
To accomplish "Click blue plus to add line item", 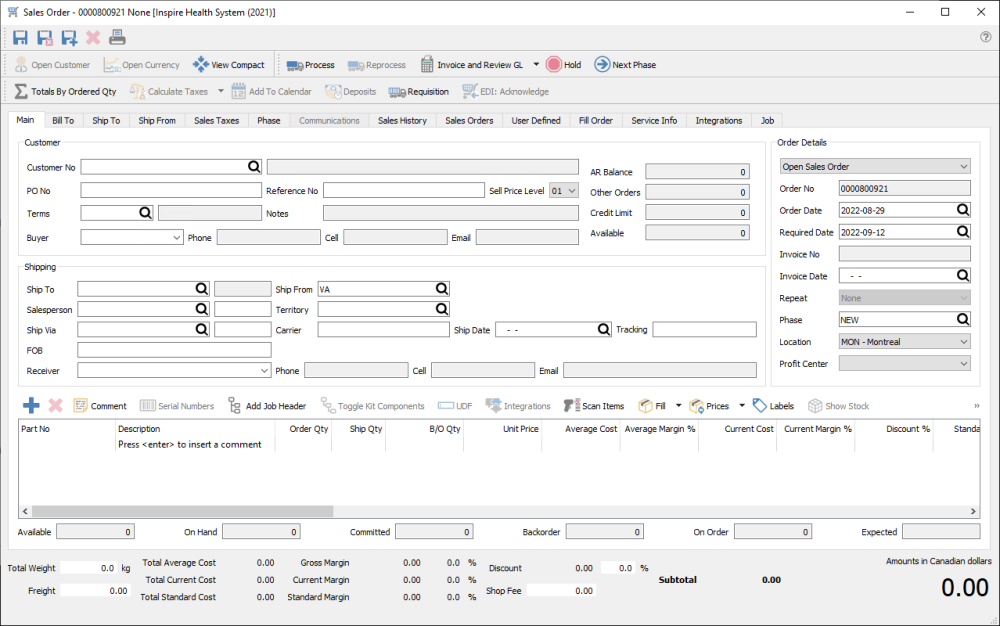I will (x=31, y=406).
